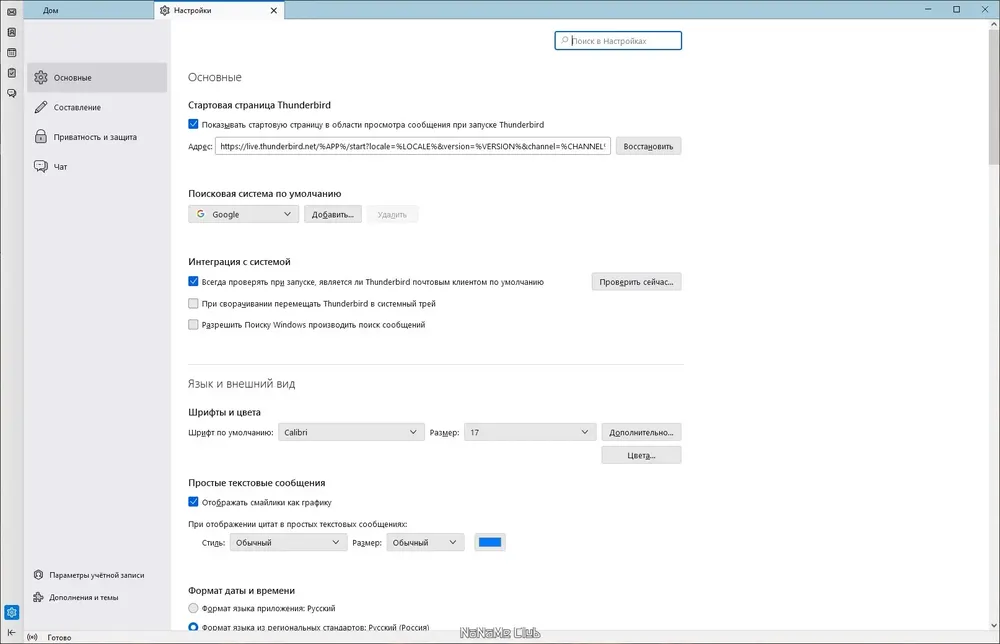1000x644 pixels.
Task: Close the Настройки tab
Action: [274, 10]
